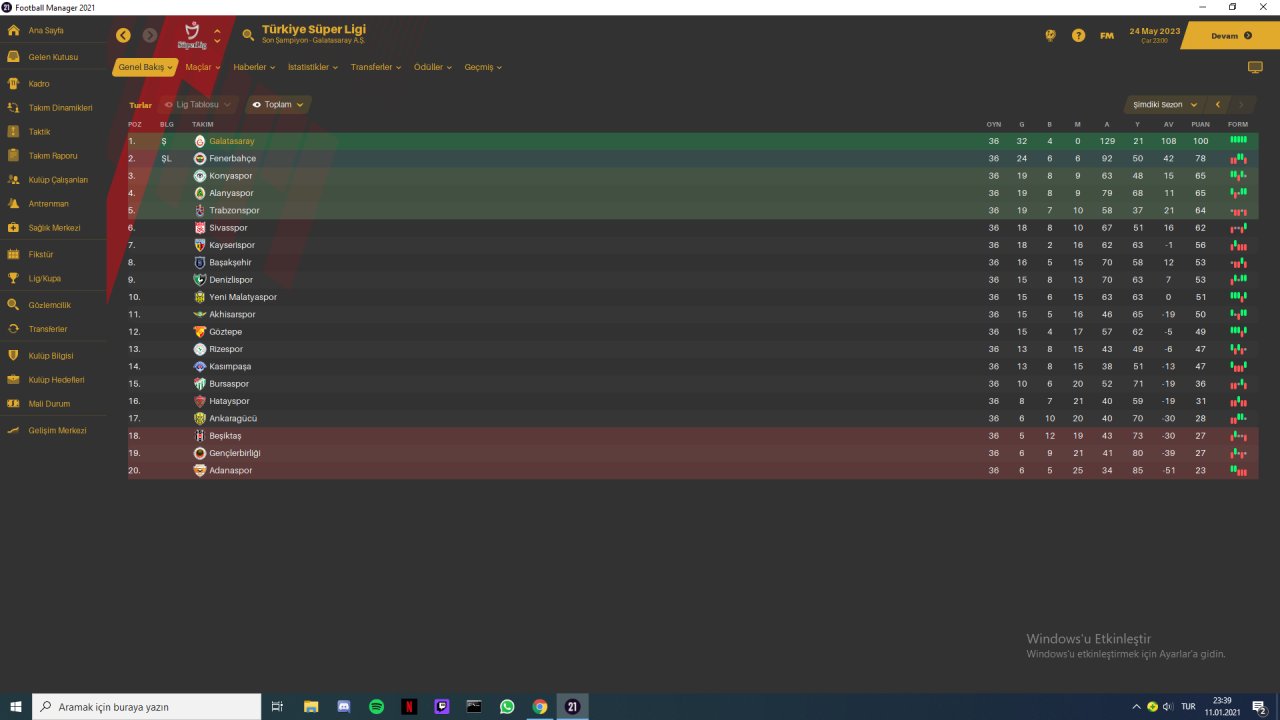Expand the İstatistikler dropdown menu
Image resolution: width=1280 pixels, height=720 pixels.
[x=313, y=67]
